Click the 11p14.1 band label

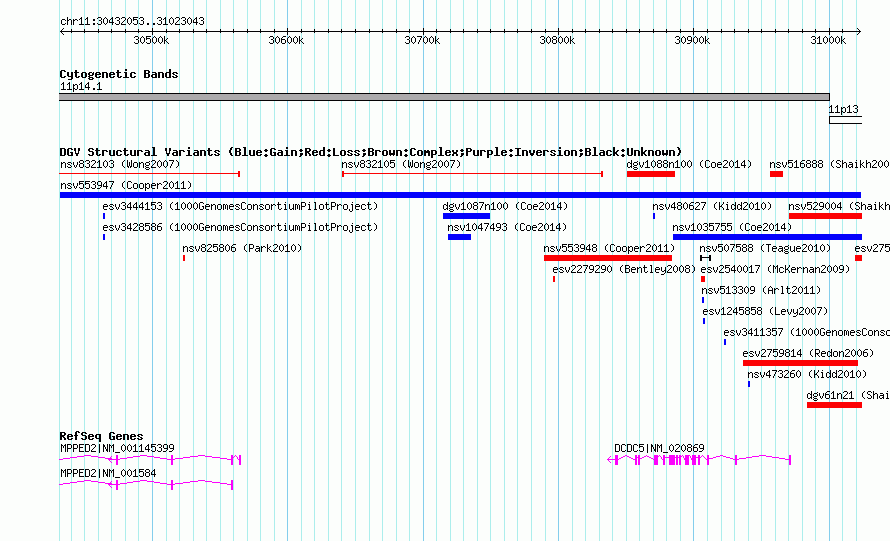[x=81, y=86]
